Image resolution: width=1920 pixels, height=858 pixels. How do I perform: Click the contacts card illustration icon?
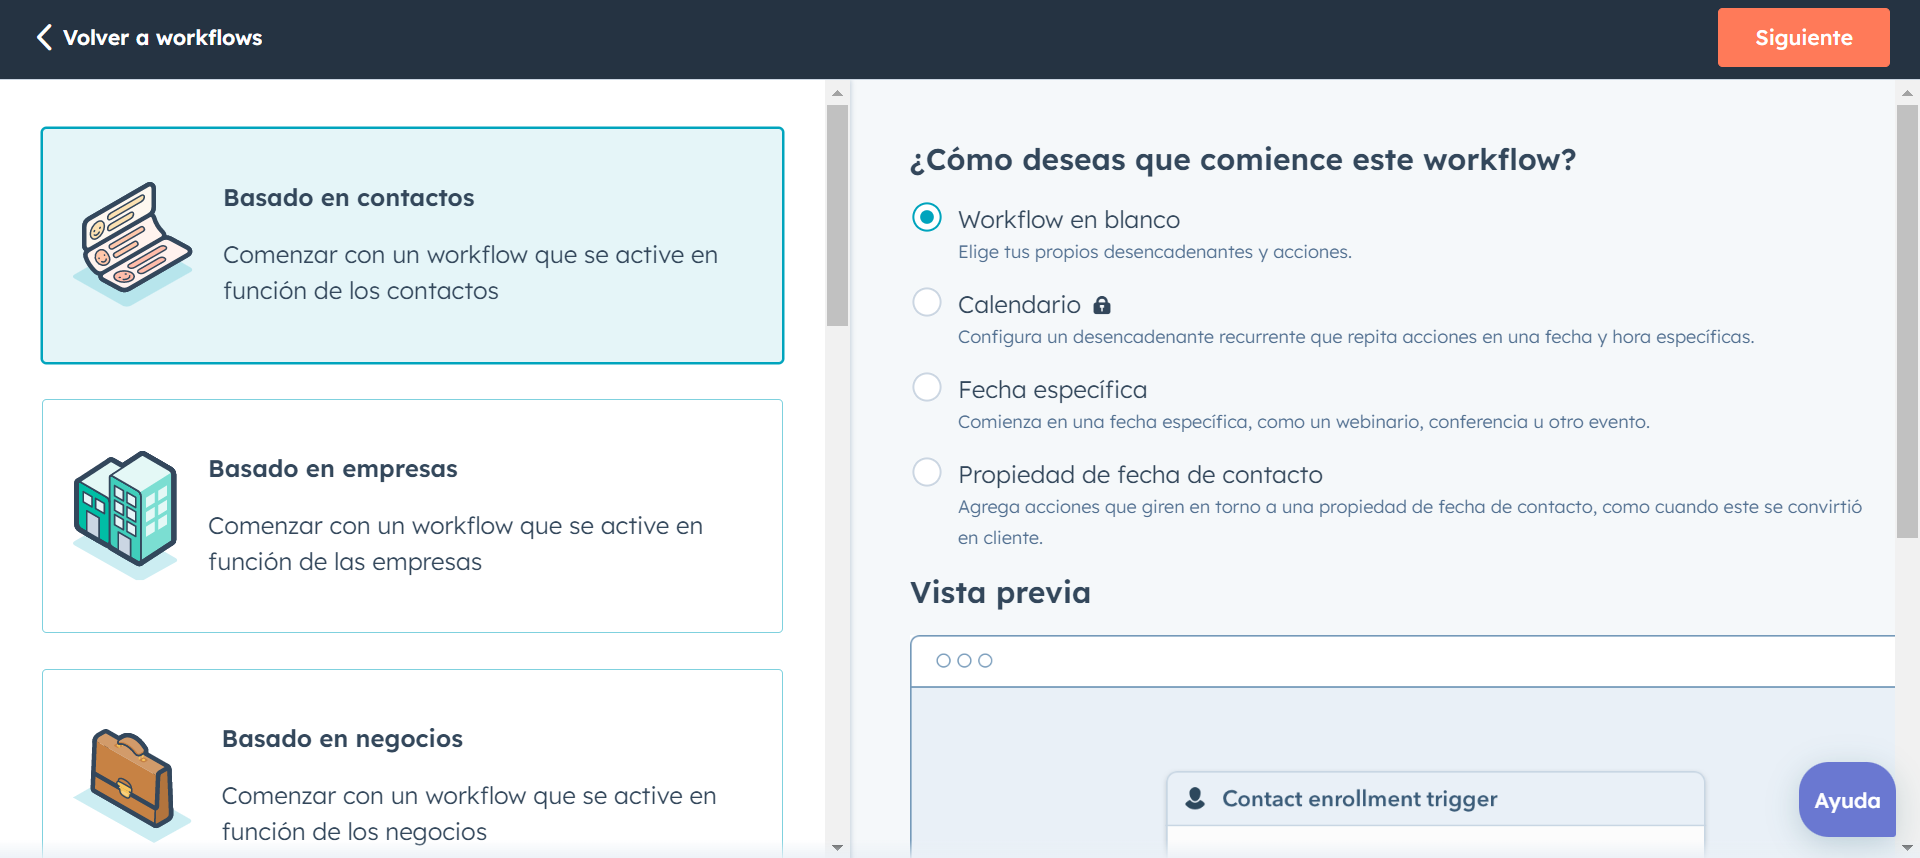point(134,242)
